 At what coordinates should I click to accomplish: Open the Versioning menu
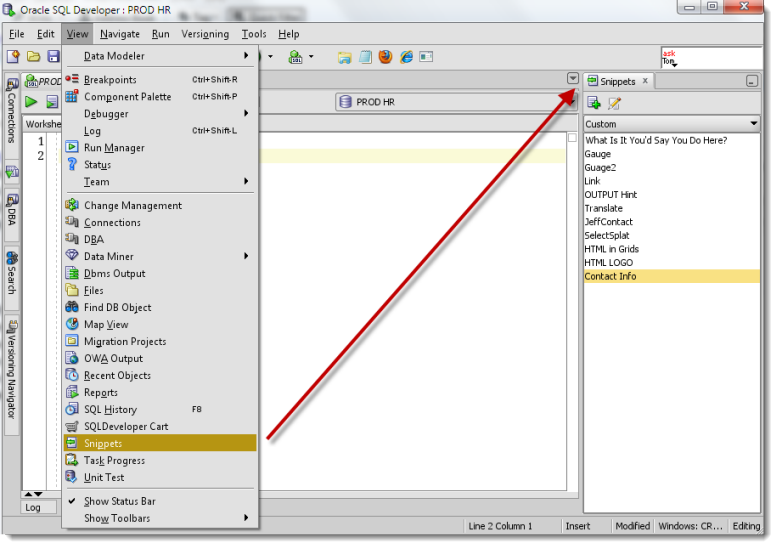[205, 34]
